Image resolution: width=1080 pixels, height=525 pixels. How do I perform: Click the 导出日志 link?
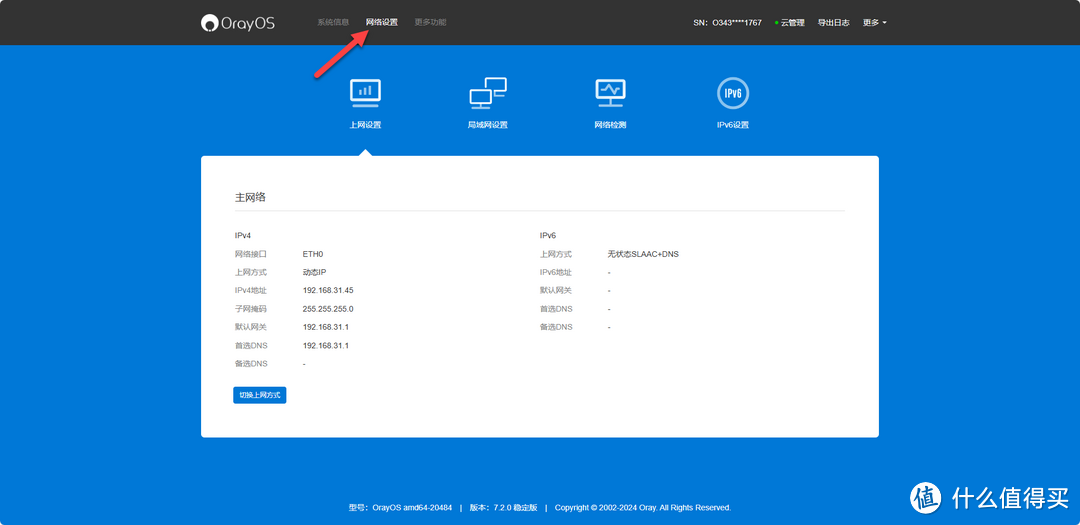(833, 22)
